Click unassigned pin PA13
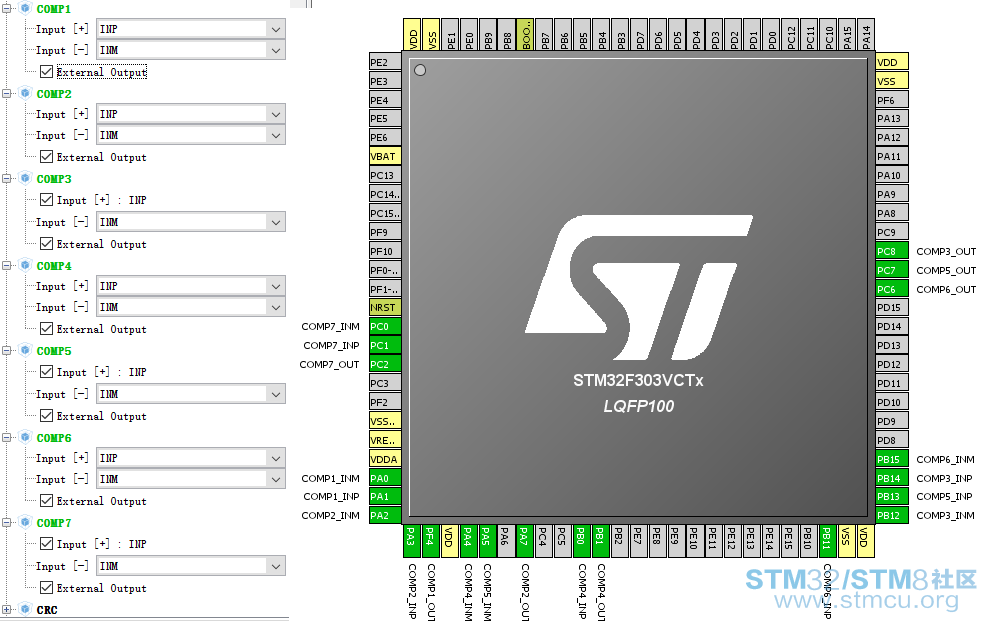The height and width of the screenshot is (625, 983). (x=891, y=118)
